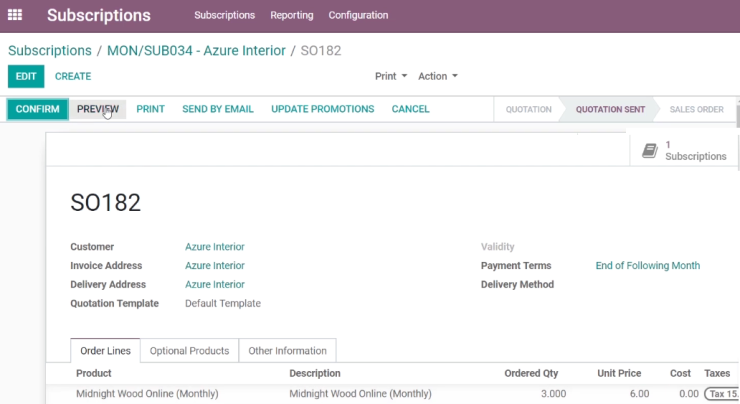Click the Cost column header
The image size is (740, 404).
[680, 373]
